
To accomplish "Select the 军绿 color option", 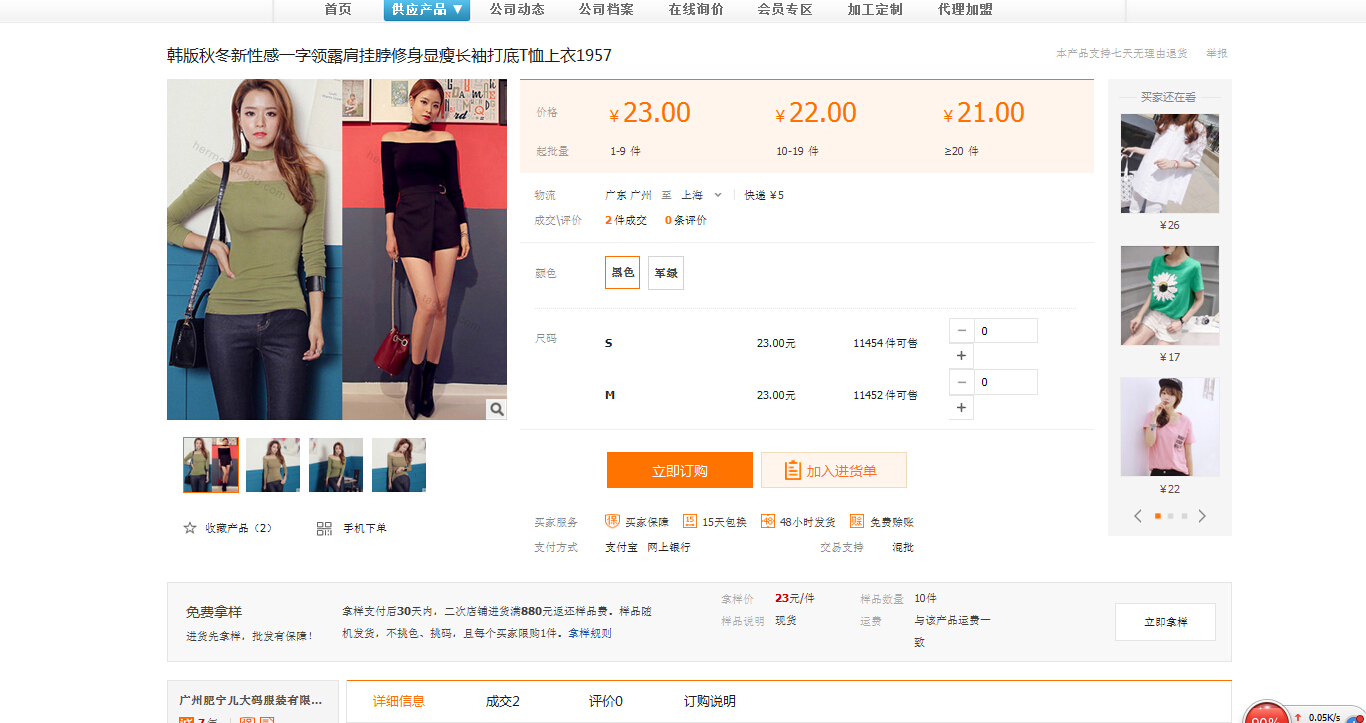I will (666, 273).
